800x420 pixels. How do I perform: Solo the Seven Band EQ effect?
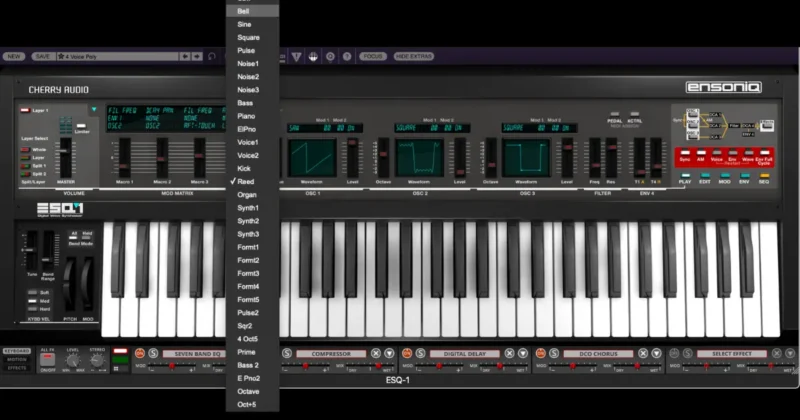(x=153, y=353)
